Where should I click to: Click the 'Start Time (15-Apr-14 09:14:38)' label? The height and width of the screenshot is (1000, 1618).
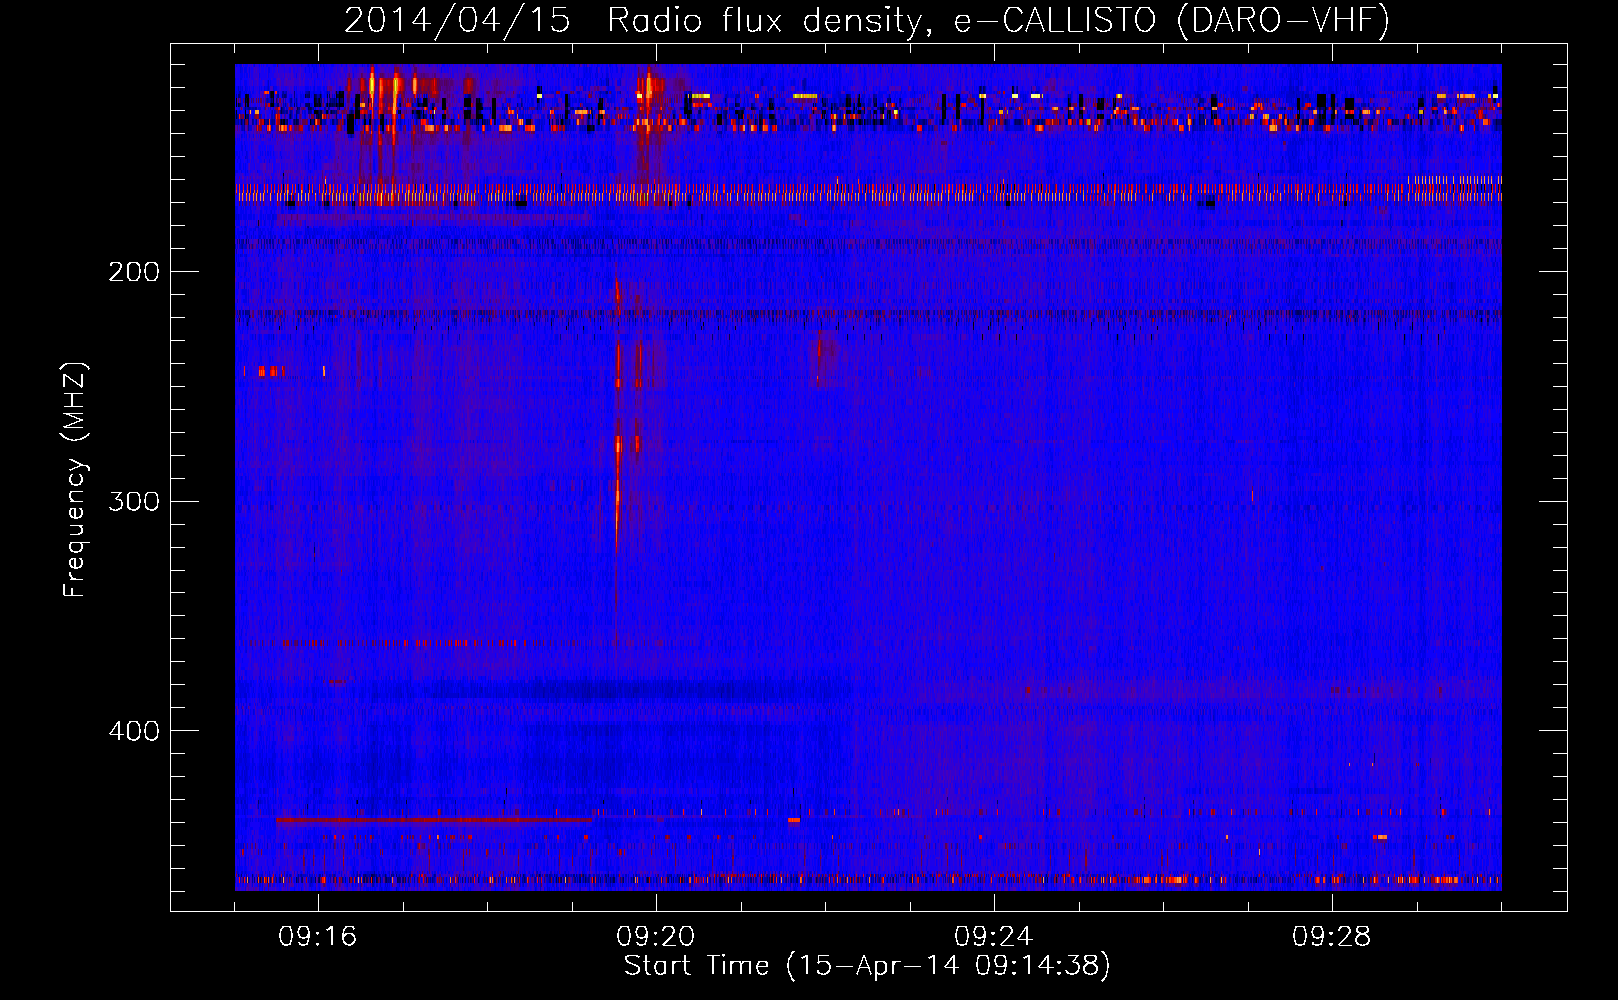point(867,965)
